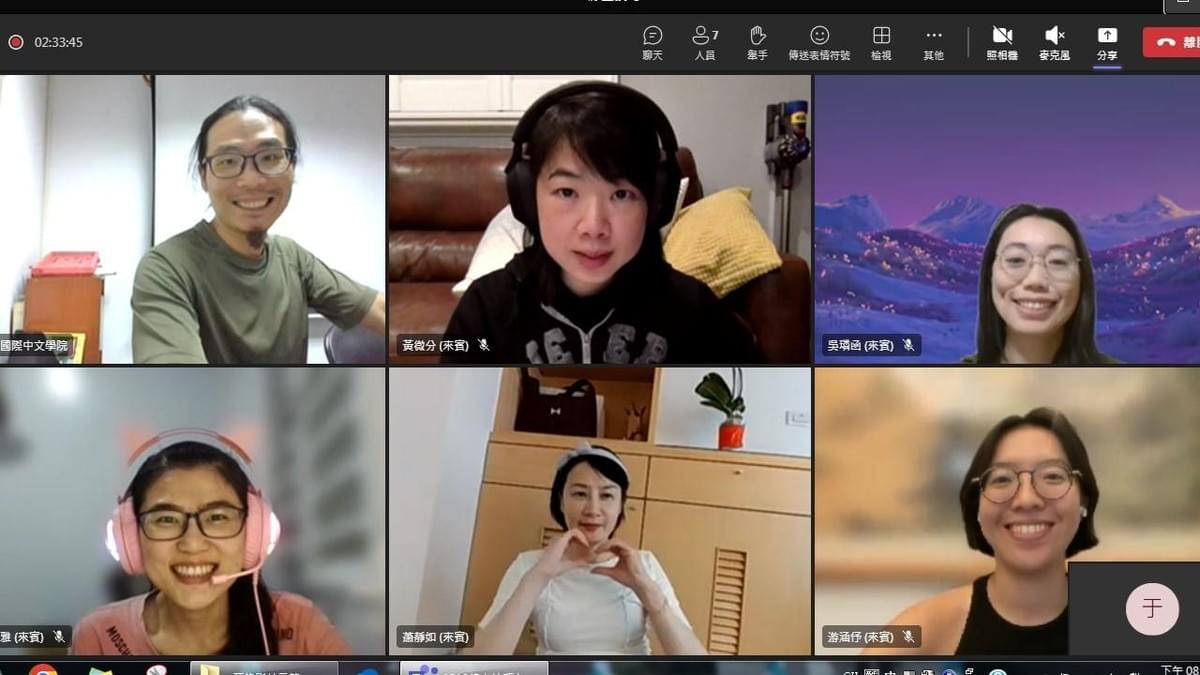Show the participants (人員) list
Viewport: 1200px width, 675px height.
(x=705, y=43)
